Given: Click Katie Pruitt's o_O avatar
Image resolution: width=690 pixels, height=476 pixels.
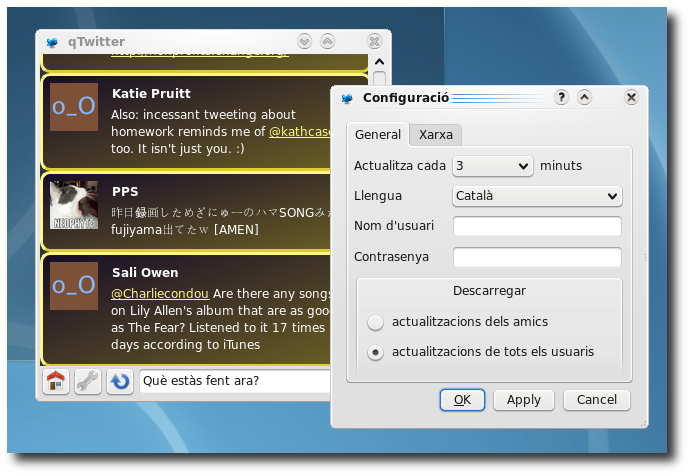Looking at the screenshot, I should 74,107.
